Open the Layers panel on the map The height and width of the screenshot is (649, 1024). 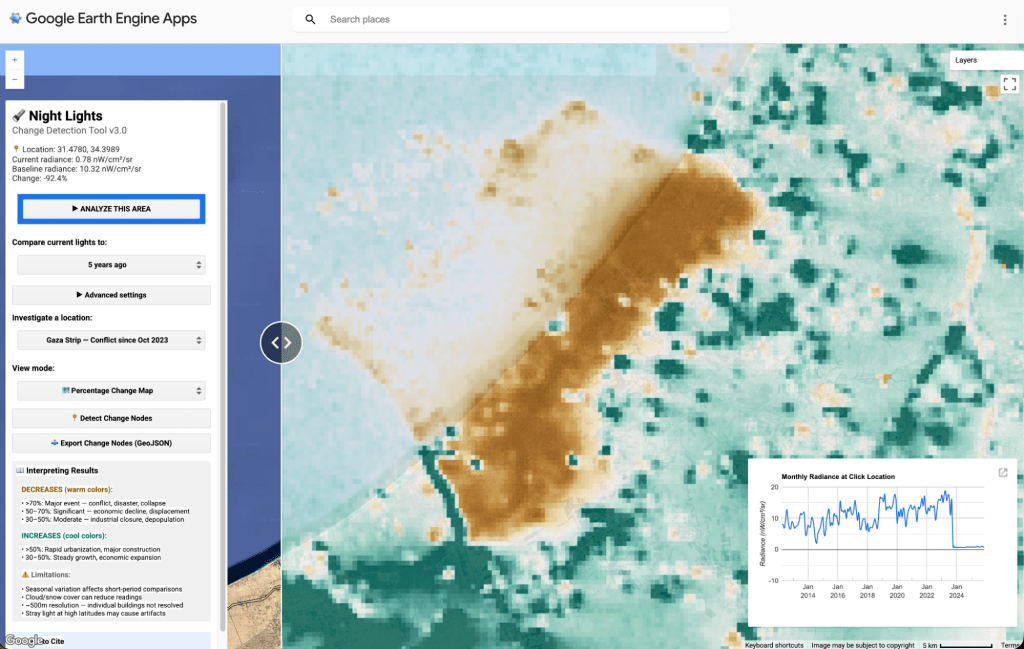pyautogui.click(x=986, y=60)
